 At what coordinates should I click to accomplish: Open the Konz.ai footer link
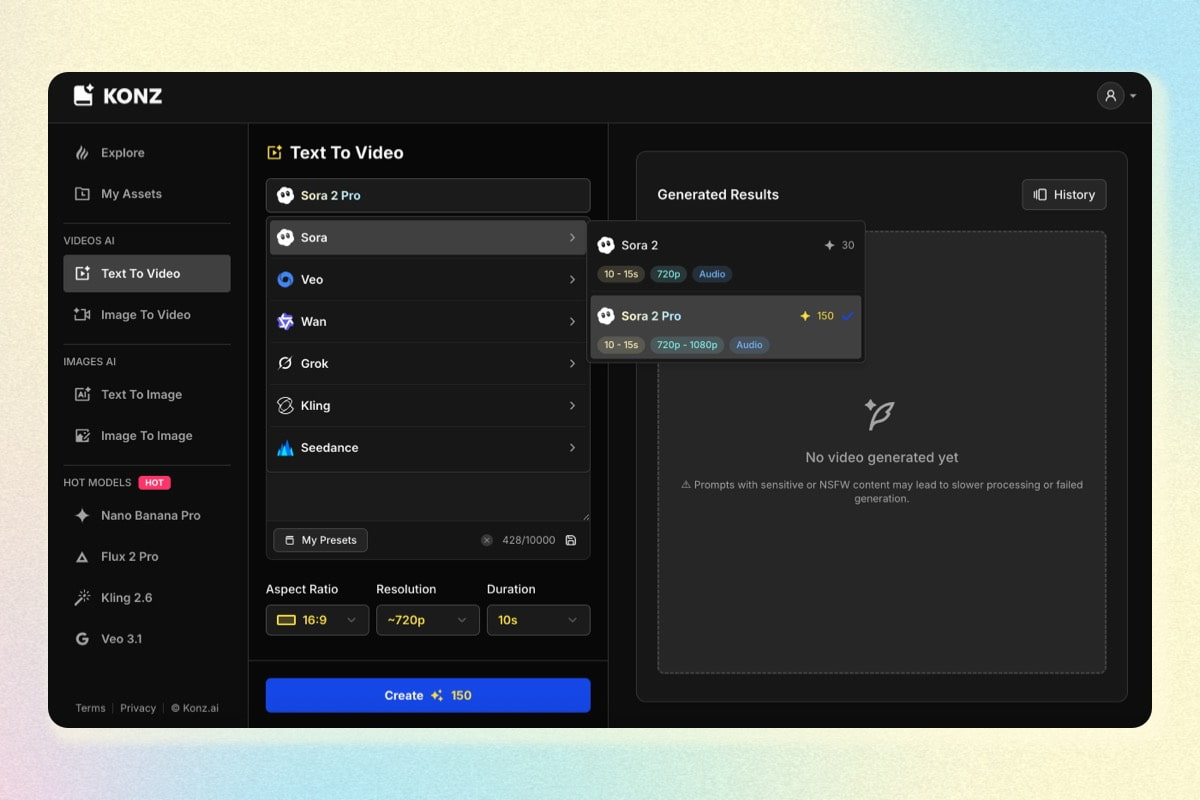(x=194, y=708)
